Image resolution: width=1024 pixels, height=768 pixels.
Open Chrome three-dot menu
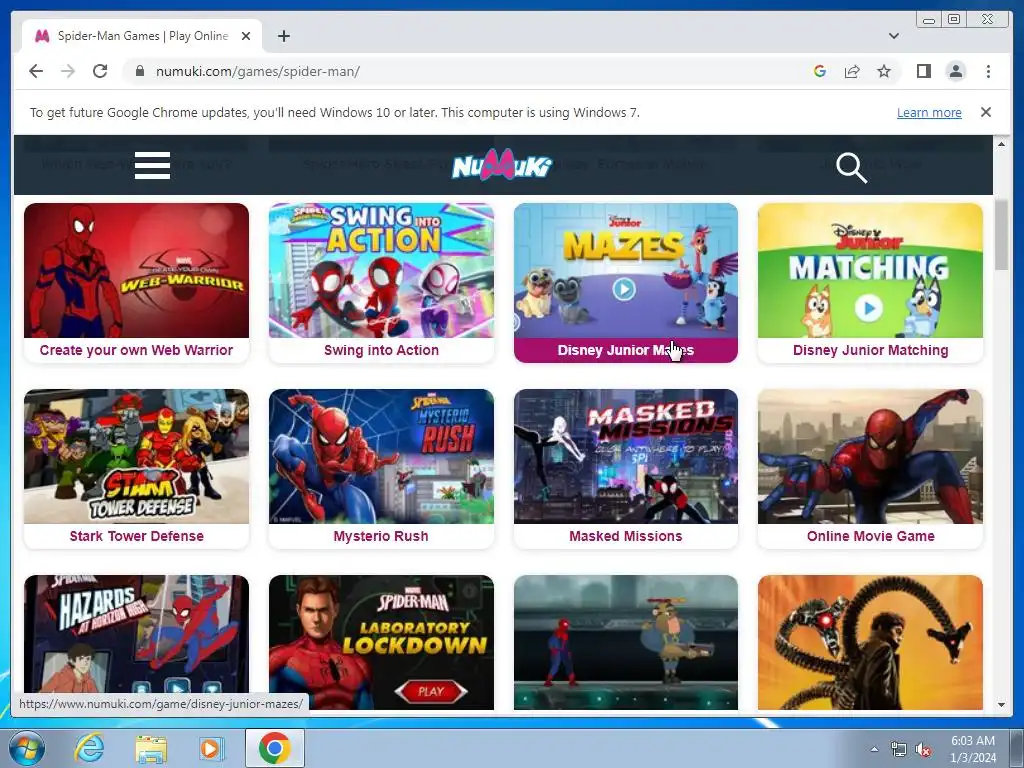point(988,71)
